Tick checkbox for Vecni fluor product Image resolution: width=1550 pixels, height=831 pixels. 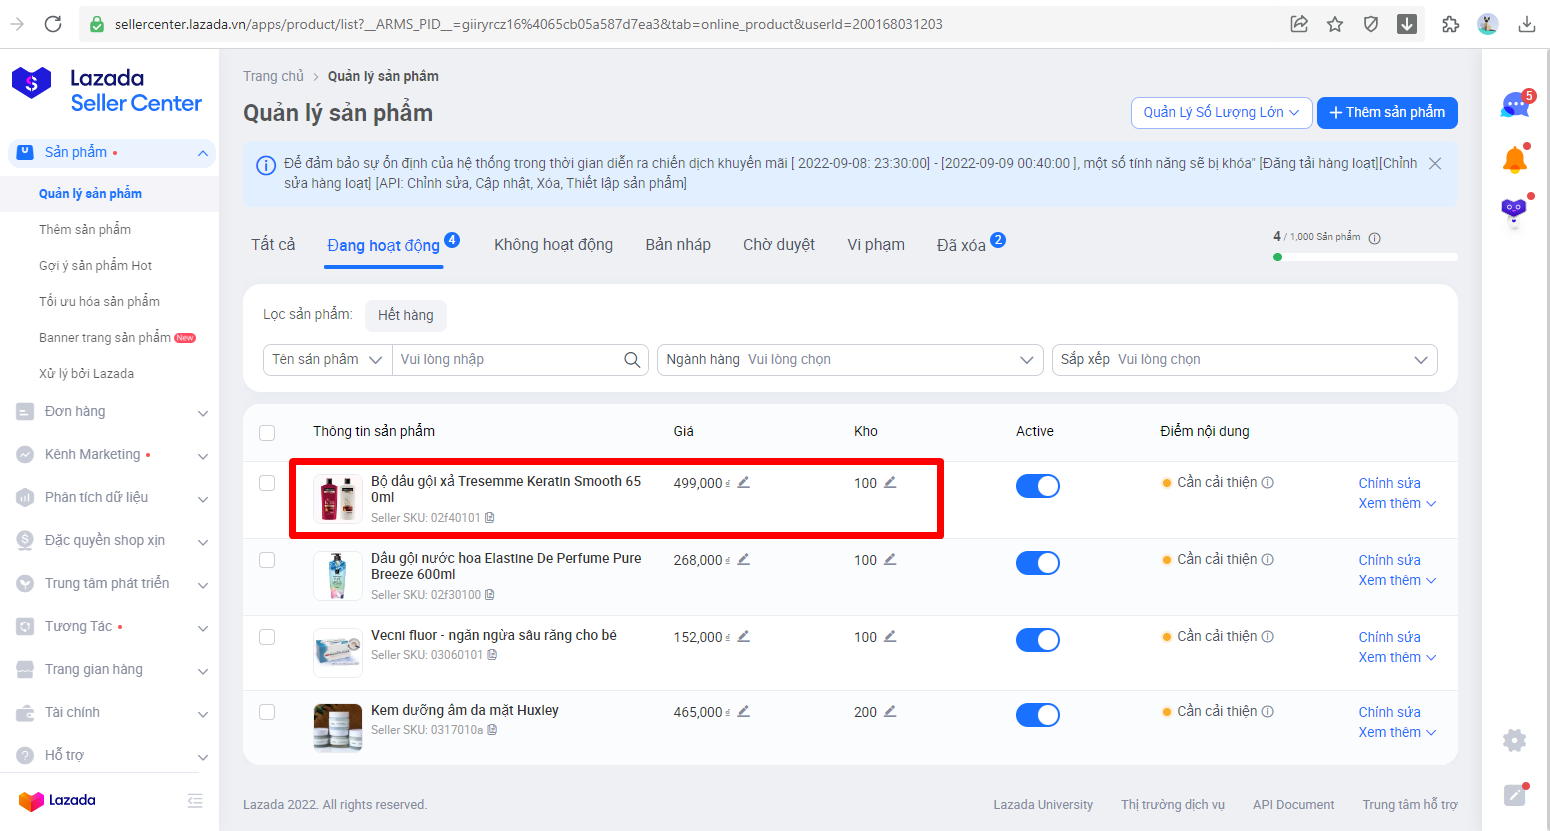tap(267, 637)
